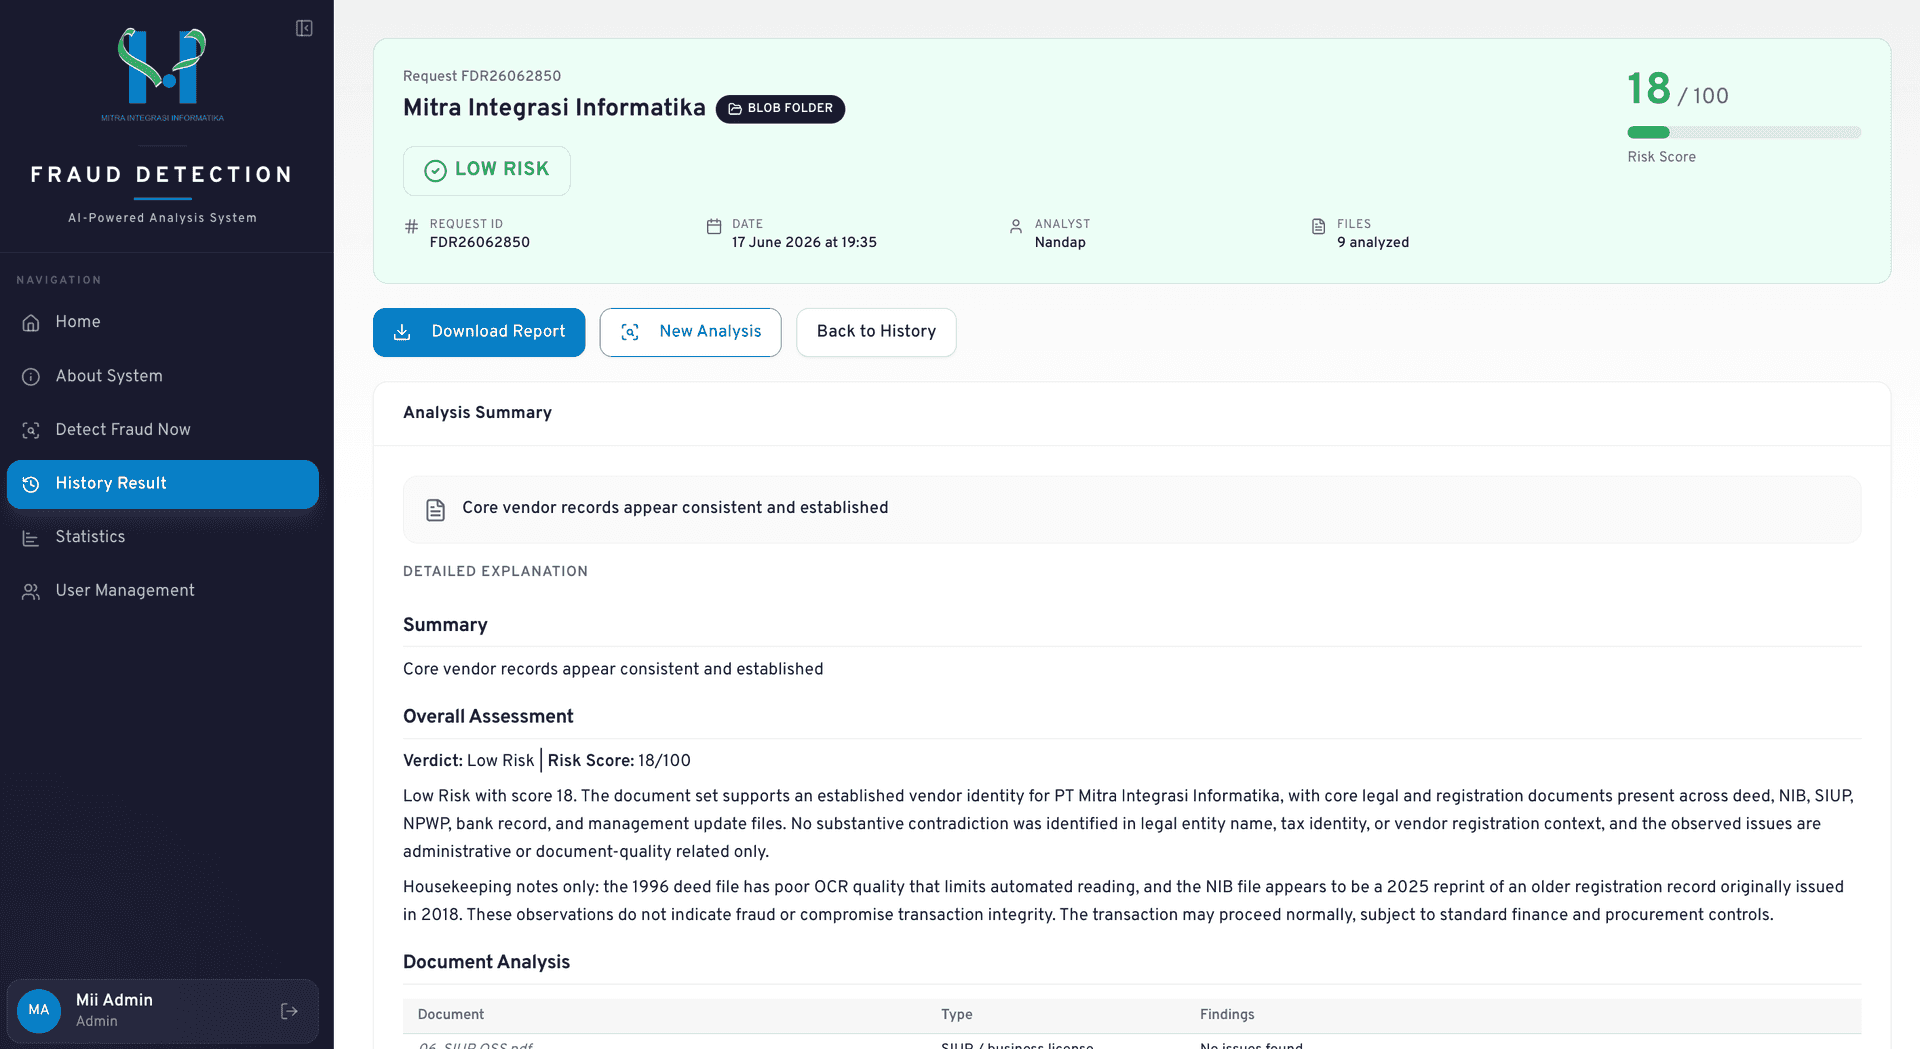The image size is (1920, 1049).
Task: Click the document icon beside Files
Action: coord(1319,227)
